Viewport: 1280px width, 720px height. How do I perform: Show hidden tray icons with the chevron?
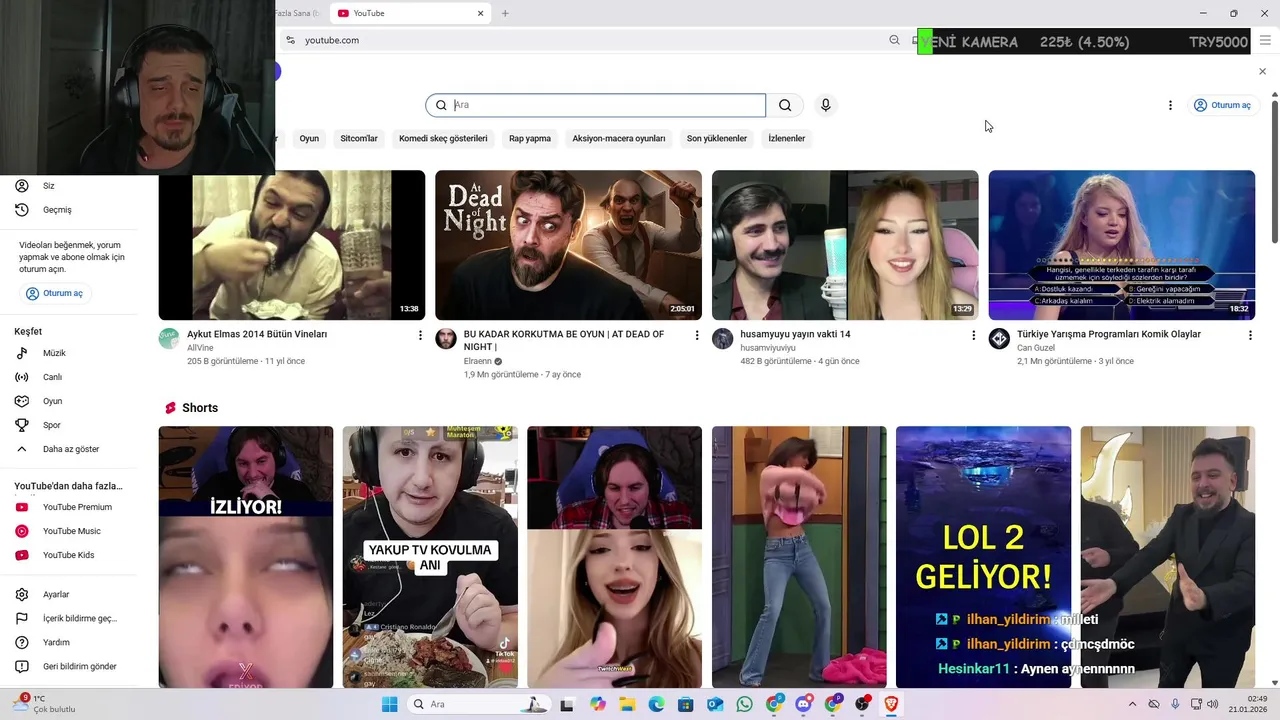point(1132,704)
